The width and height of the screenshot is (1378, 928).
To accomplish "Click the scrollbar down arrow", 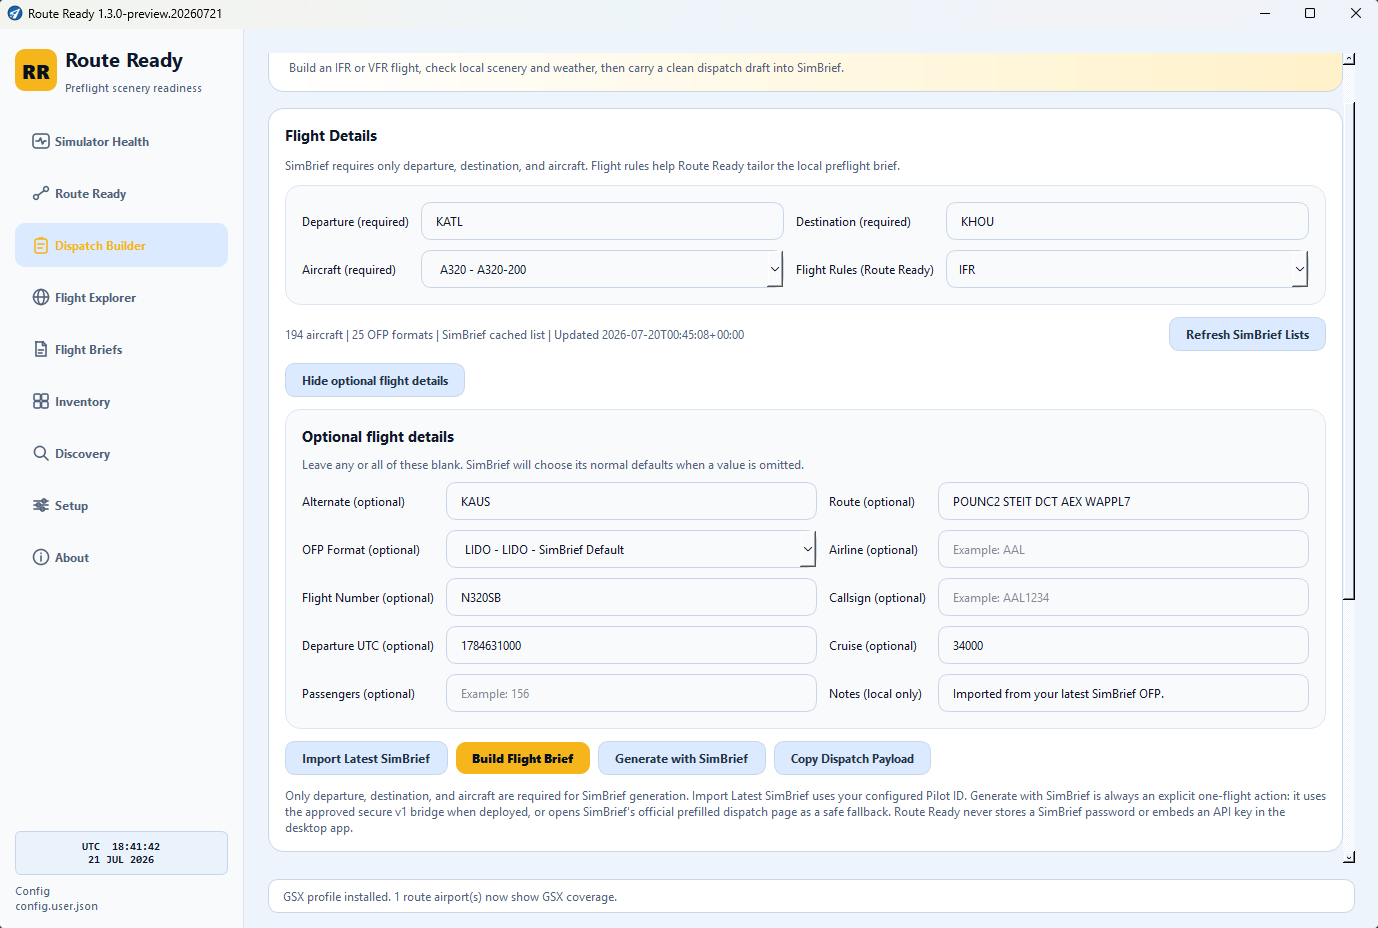I will 1349,857.
